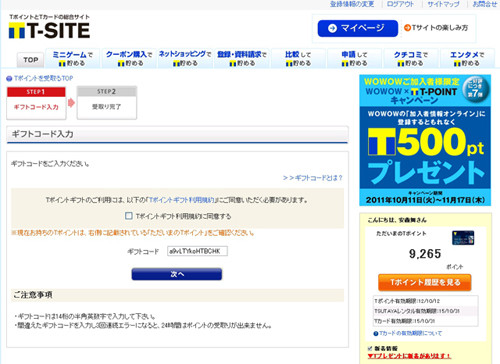The image size is (500, 364).
Task: Open the Tポイントギフト利用規約 link
Action: click(181, 200)
